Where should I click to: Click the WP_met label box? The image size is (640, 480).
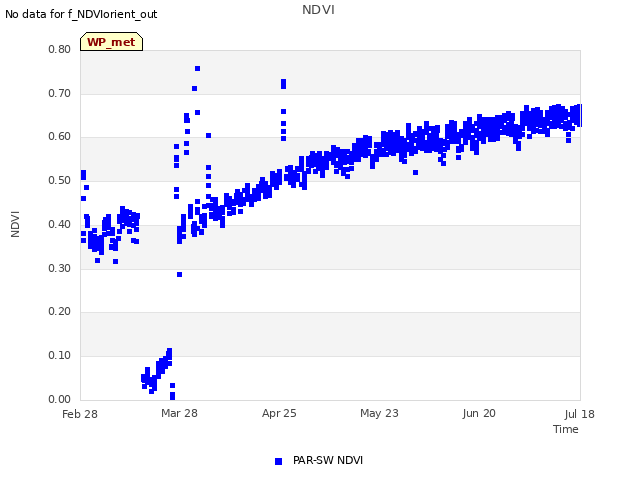(x=111, y=42)
